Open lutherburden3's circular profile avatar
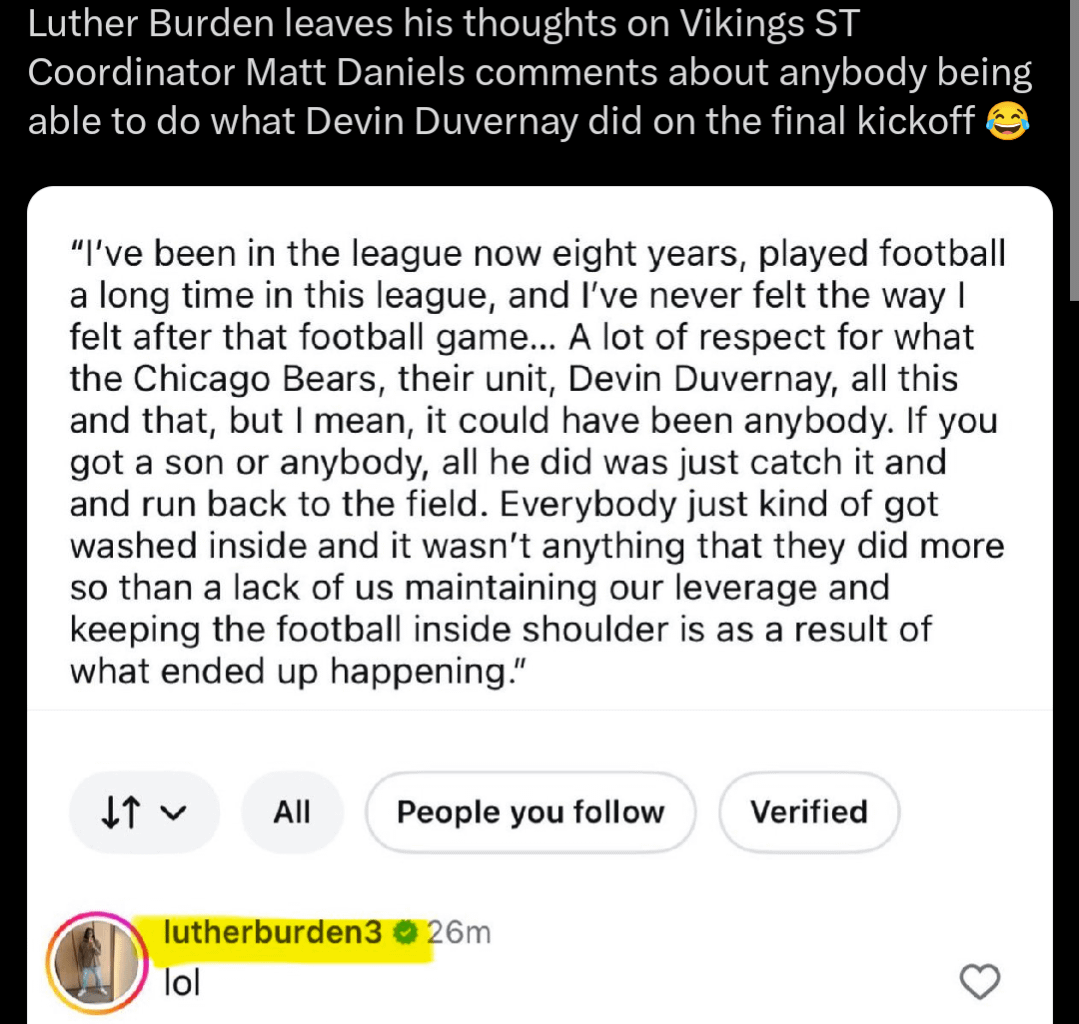Viewport: 1079px width, 1024px height. [x=95, y=961]
